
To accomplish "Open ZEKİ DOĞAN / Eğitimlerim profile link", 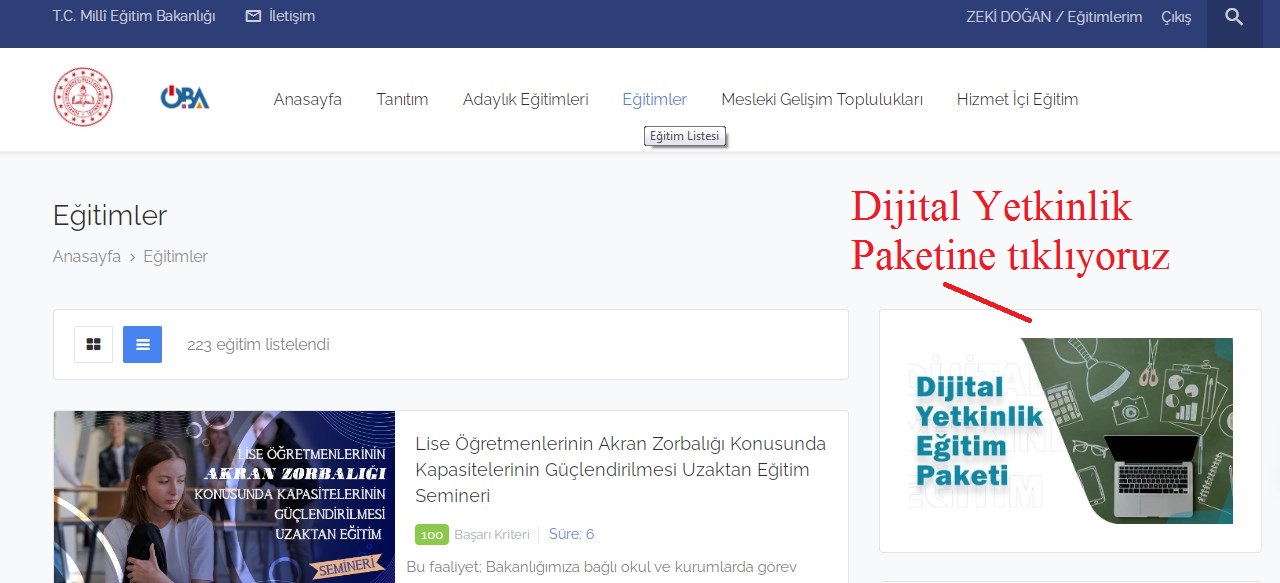I will pos(1053,17).
